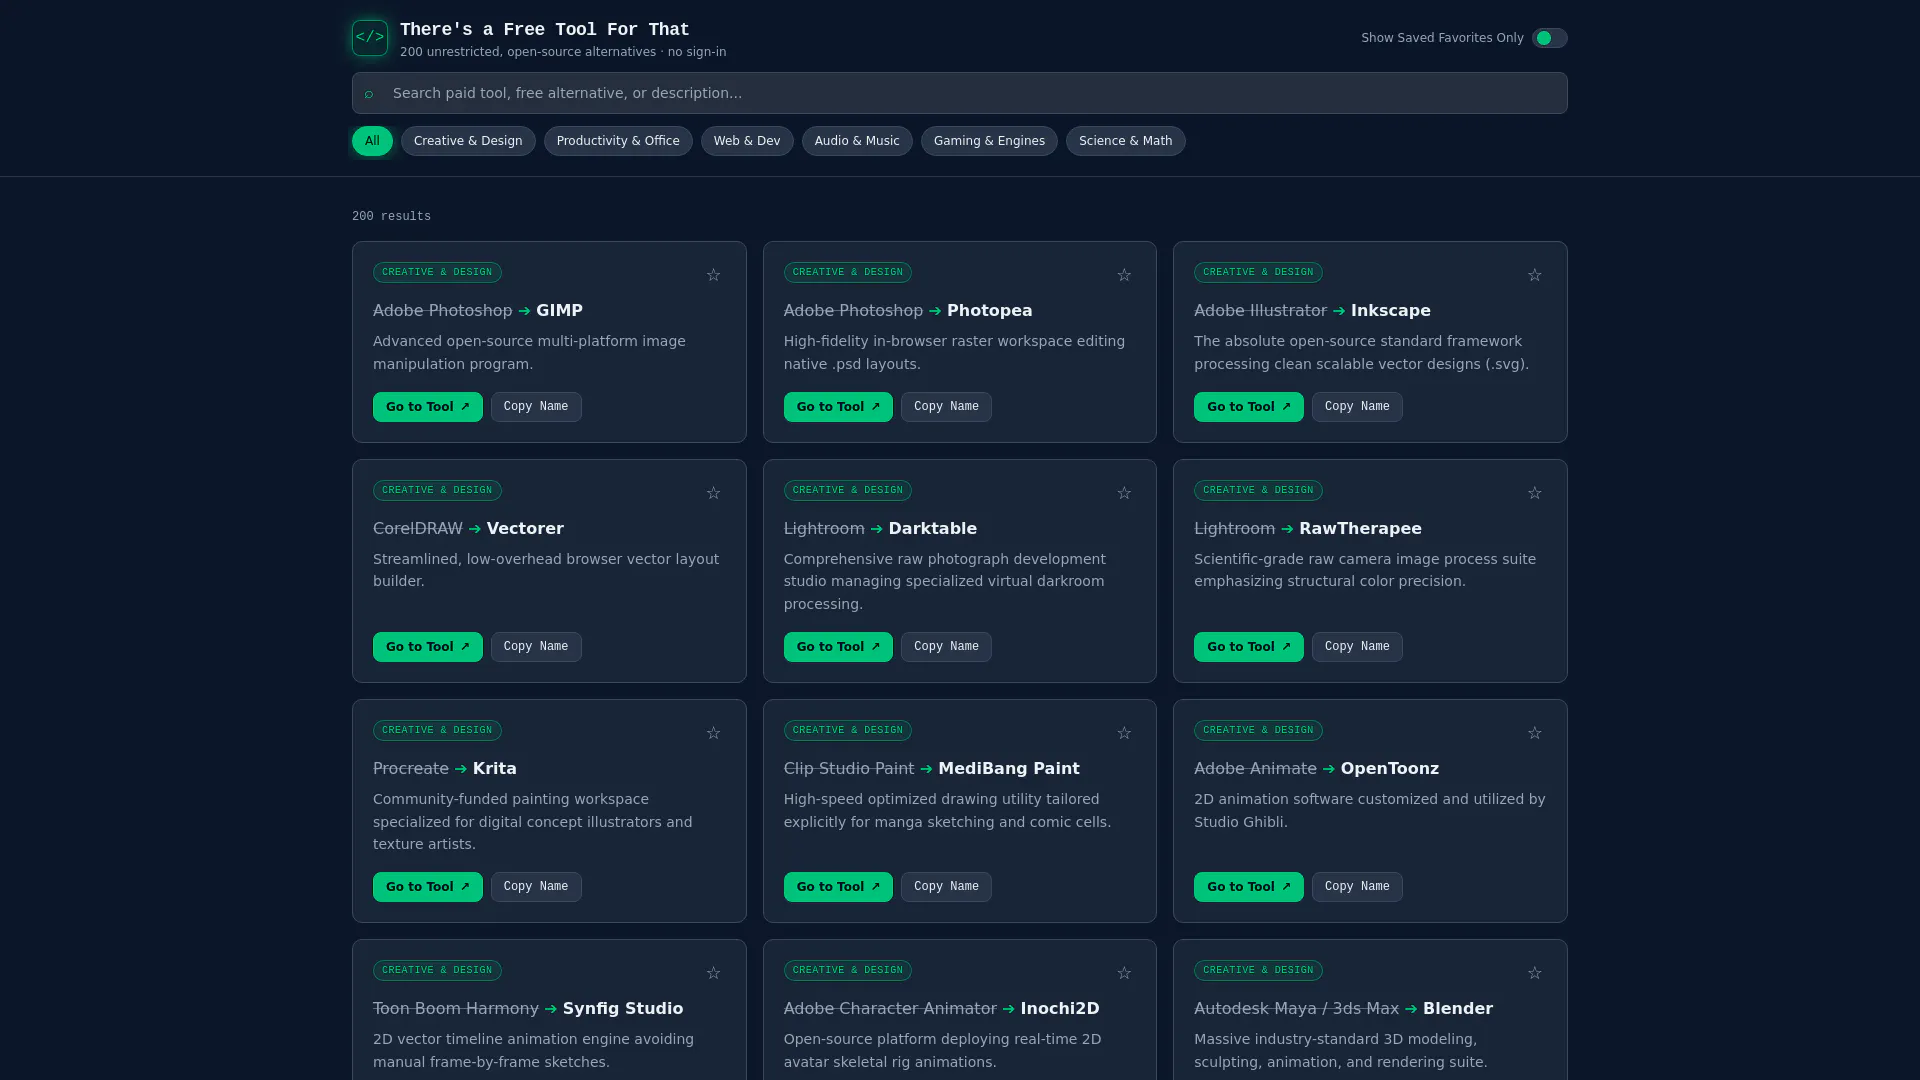Click the 200 results count text

click(x=391, y=217)
